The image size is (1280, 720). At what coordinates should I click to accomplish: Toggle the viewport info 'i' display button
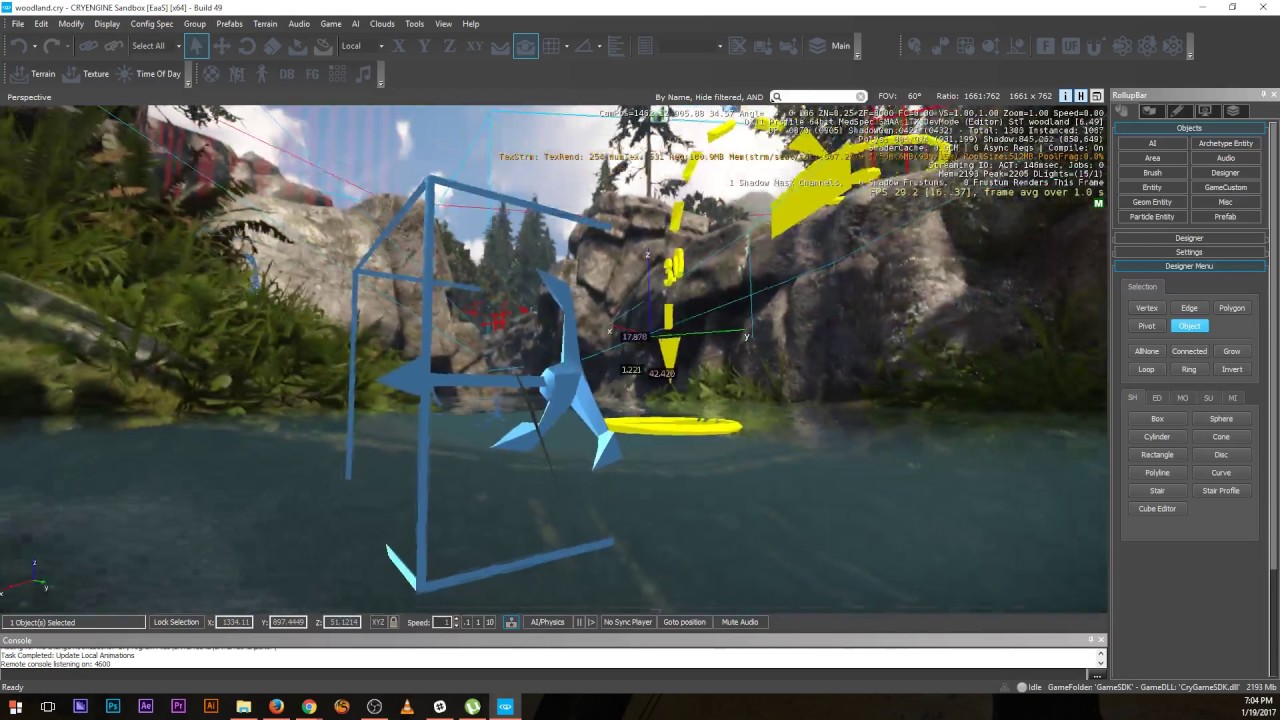1065,96
